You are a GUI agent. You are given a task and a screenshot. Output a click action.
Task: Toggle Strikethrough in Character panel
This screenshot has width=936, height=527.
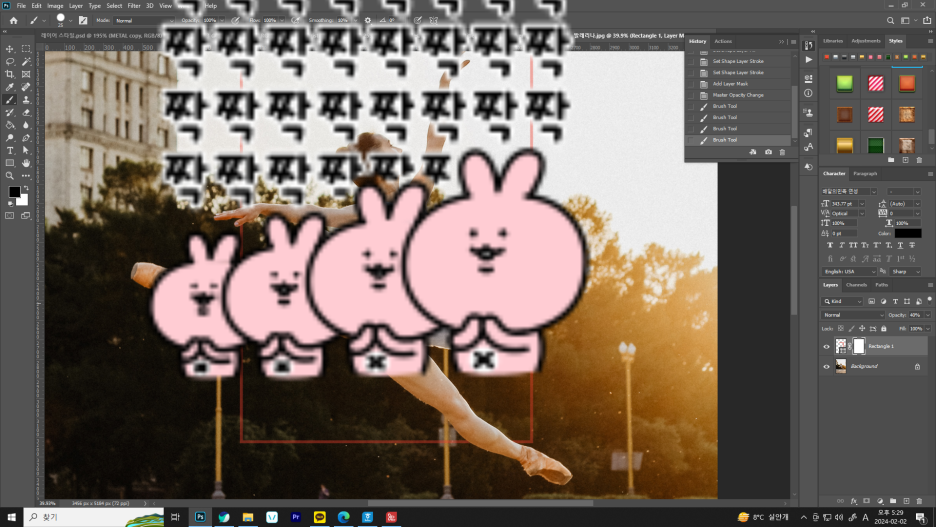[x=912, y=245]
